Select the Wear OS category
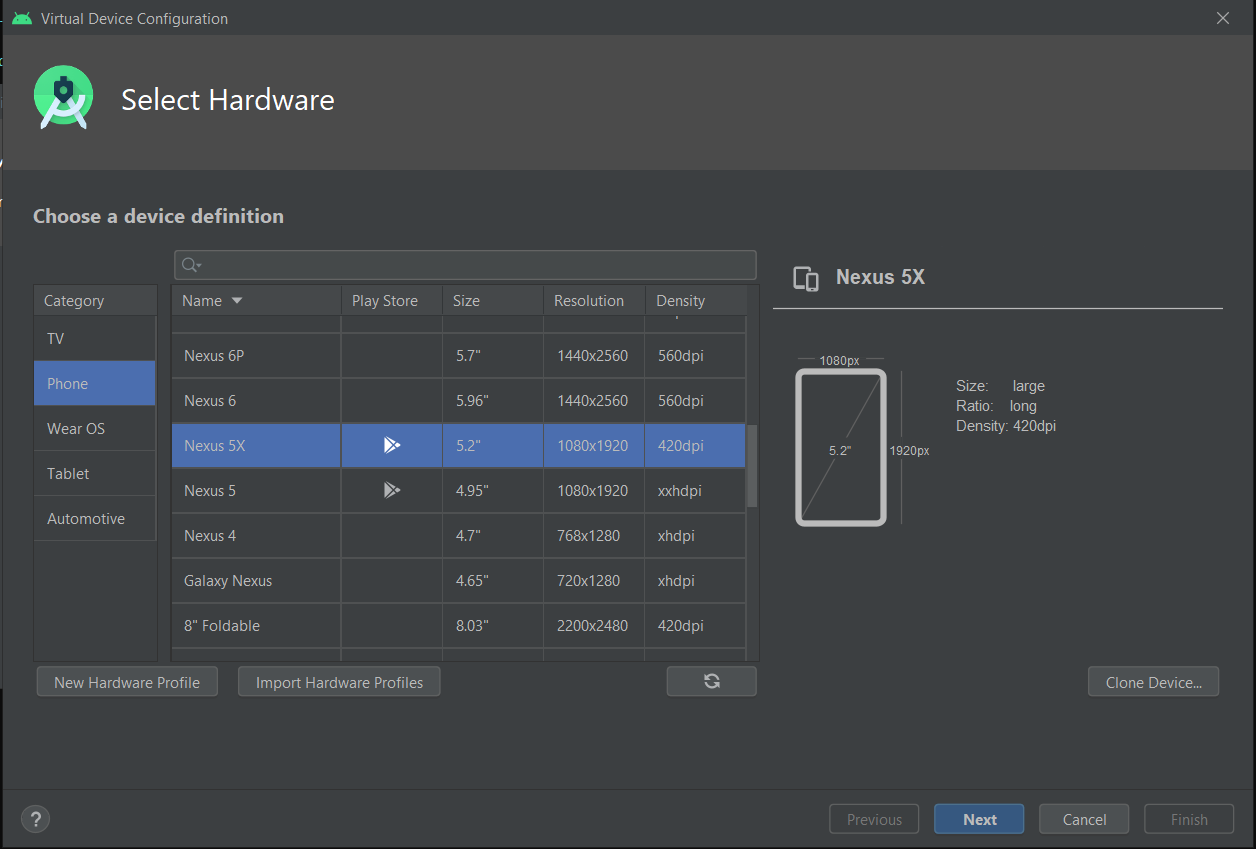The width and height of the screenshot is (1256, 849). [x=95, y=428]
